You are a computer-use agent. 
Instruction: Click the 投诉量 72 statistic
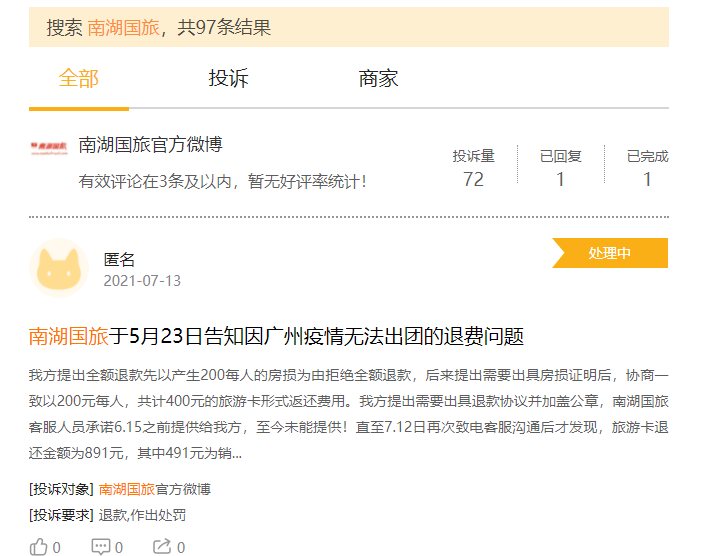473,168
